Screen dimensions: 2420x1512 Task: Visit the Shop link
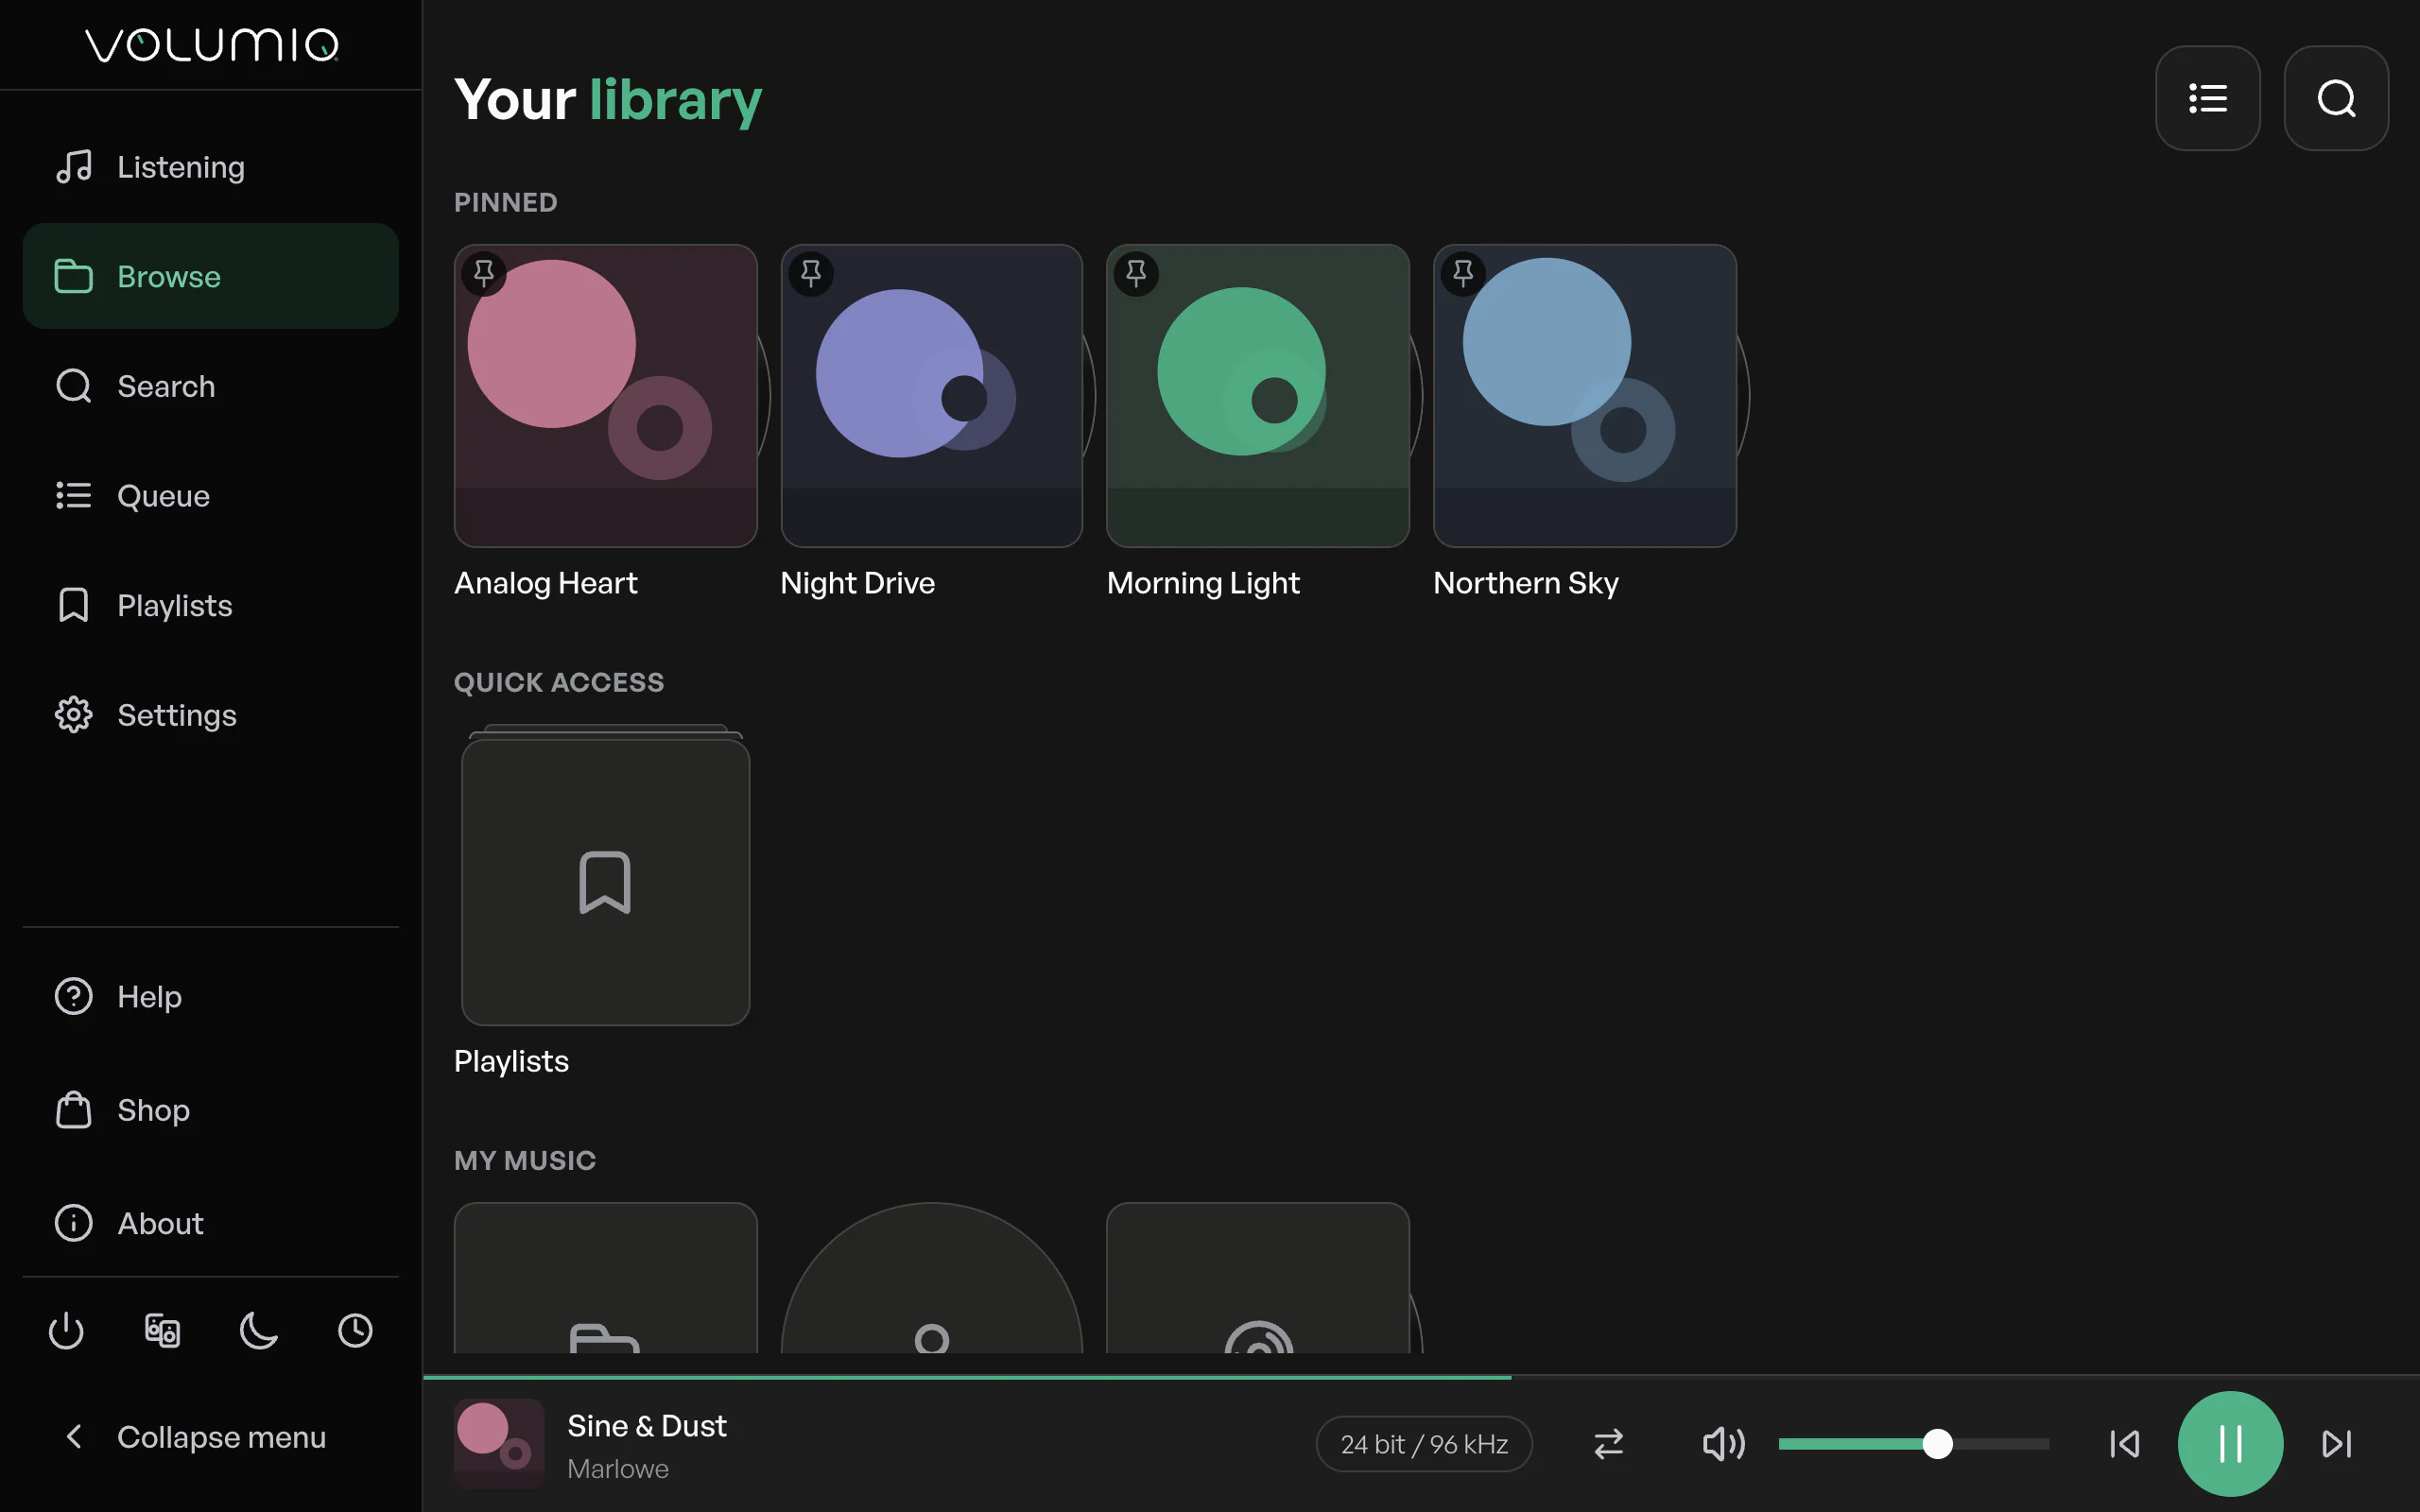tap(210, 1110)
